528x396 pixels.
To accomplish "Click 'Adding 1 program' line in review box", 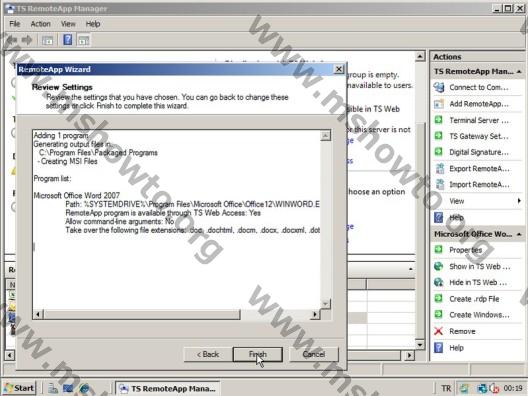I will (61, 135).
